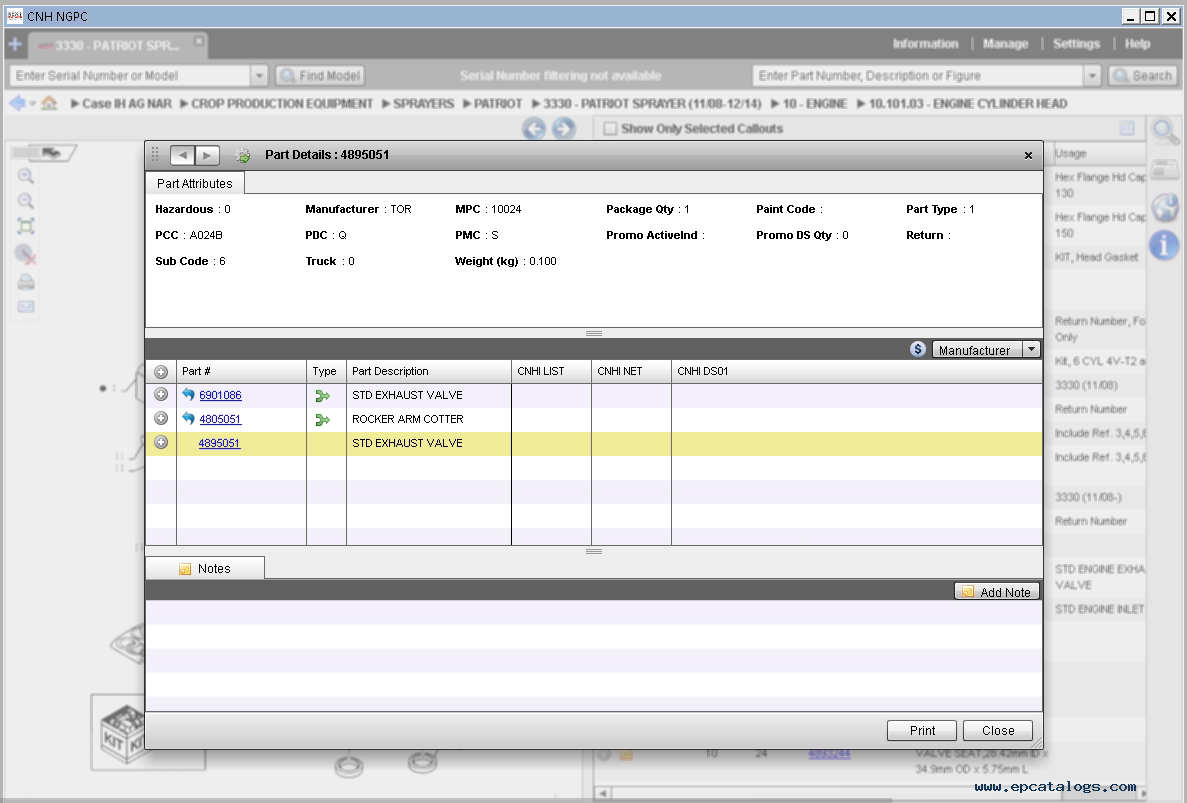Viewport: 1187px width, 803px height.
Task: Go to SPRAYERS in the breadcrumb
Action: [423, 104]
